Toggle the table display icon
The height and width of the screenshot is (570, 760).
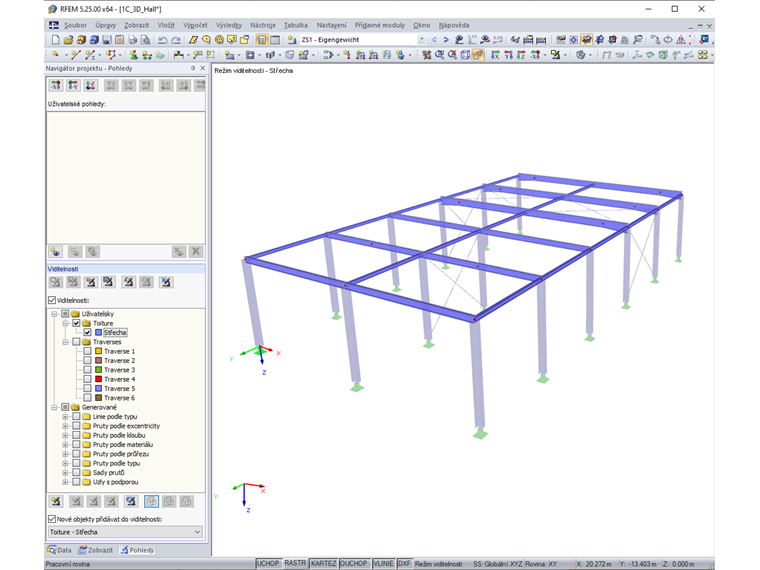tap(275, 40)
